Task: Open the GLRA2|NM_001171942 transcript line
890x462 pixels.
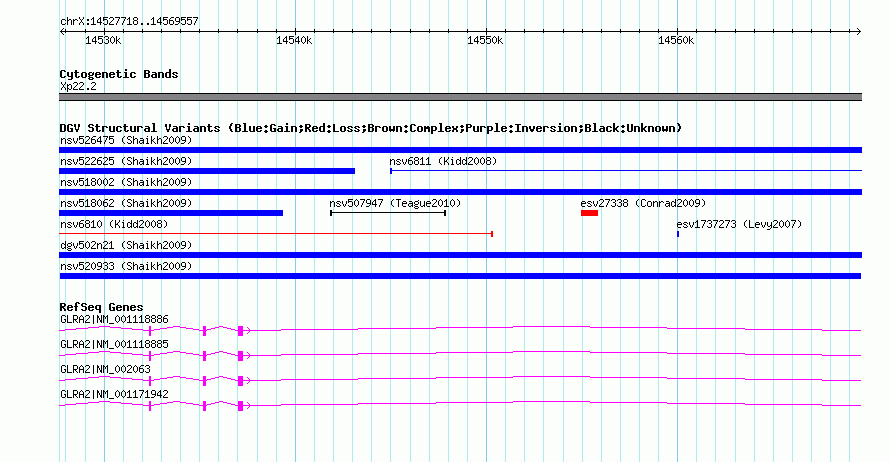Action: (x=460, y=405)
